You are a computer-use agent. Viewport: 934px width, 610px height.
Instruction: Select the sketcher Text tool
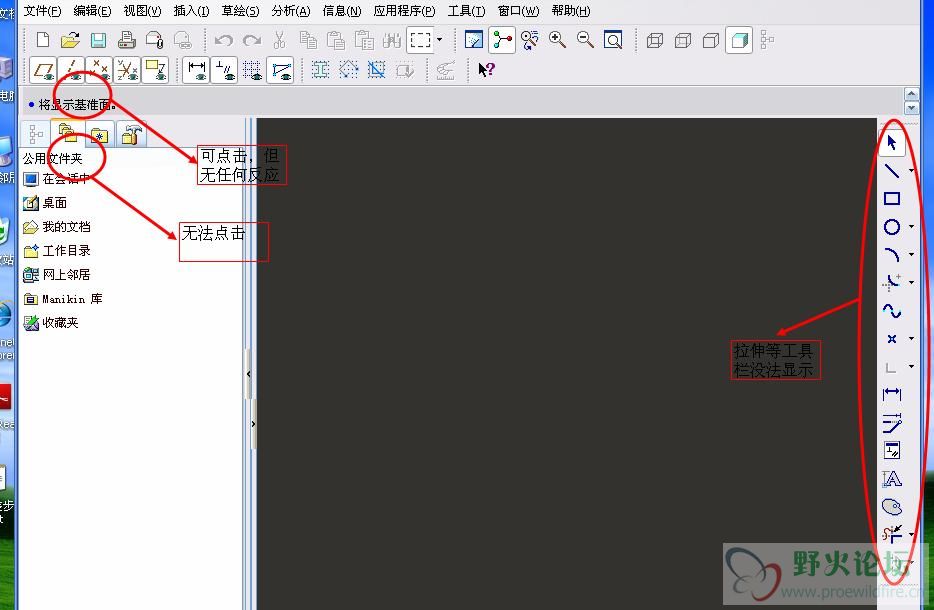(892, 478)
